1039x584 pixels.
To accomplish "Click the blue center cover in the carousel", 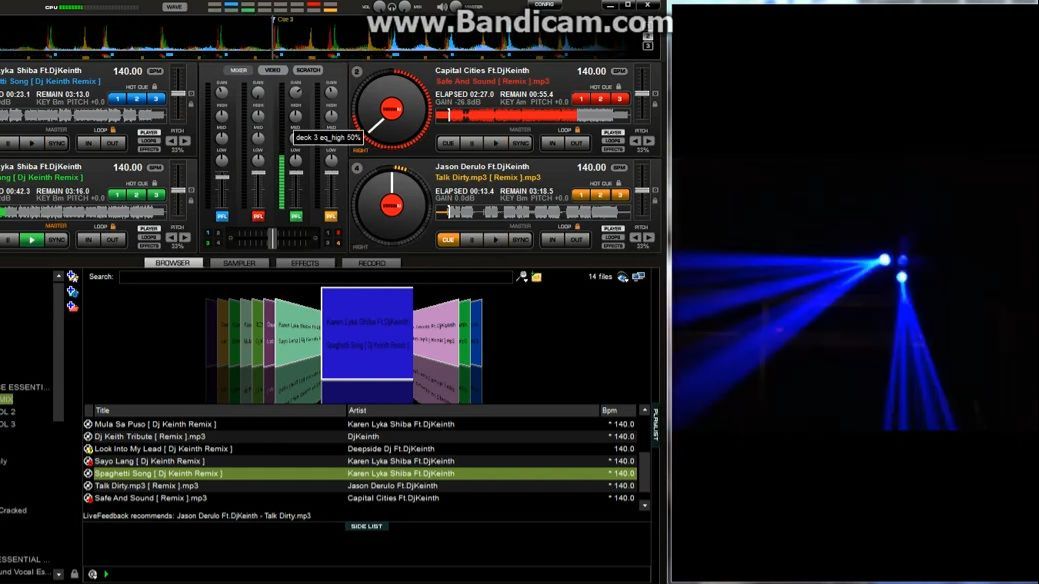I will coord(367,333).
